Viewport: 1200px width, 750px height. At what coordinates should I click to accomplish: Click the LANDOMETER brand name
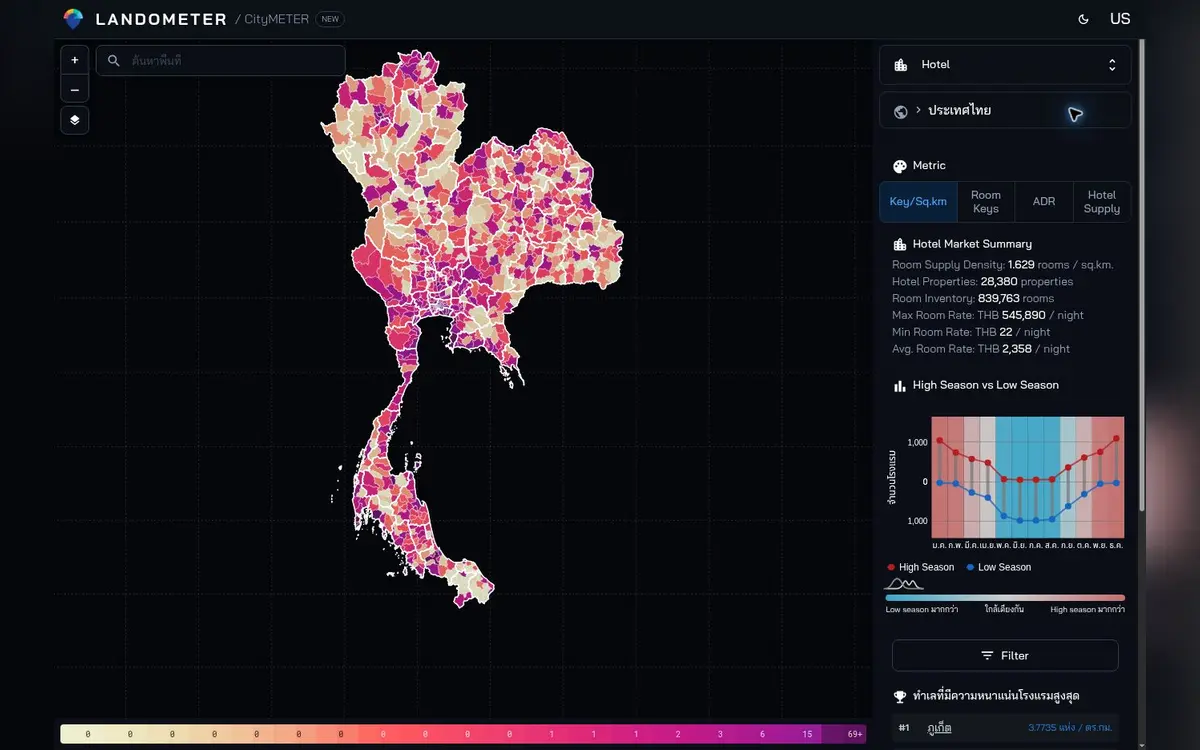click(x=160, y=19)
